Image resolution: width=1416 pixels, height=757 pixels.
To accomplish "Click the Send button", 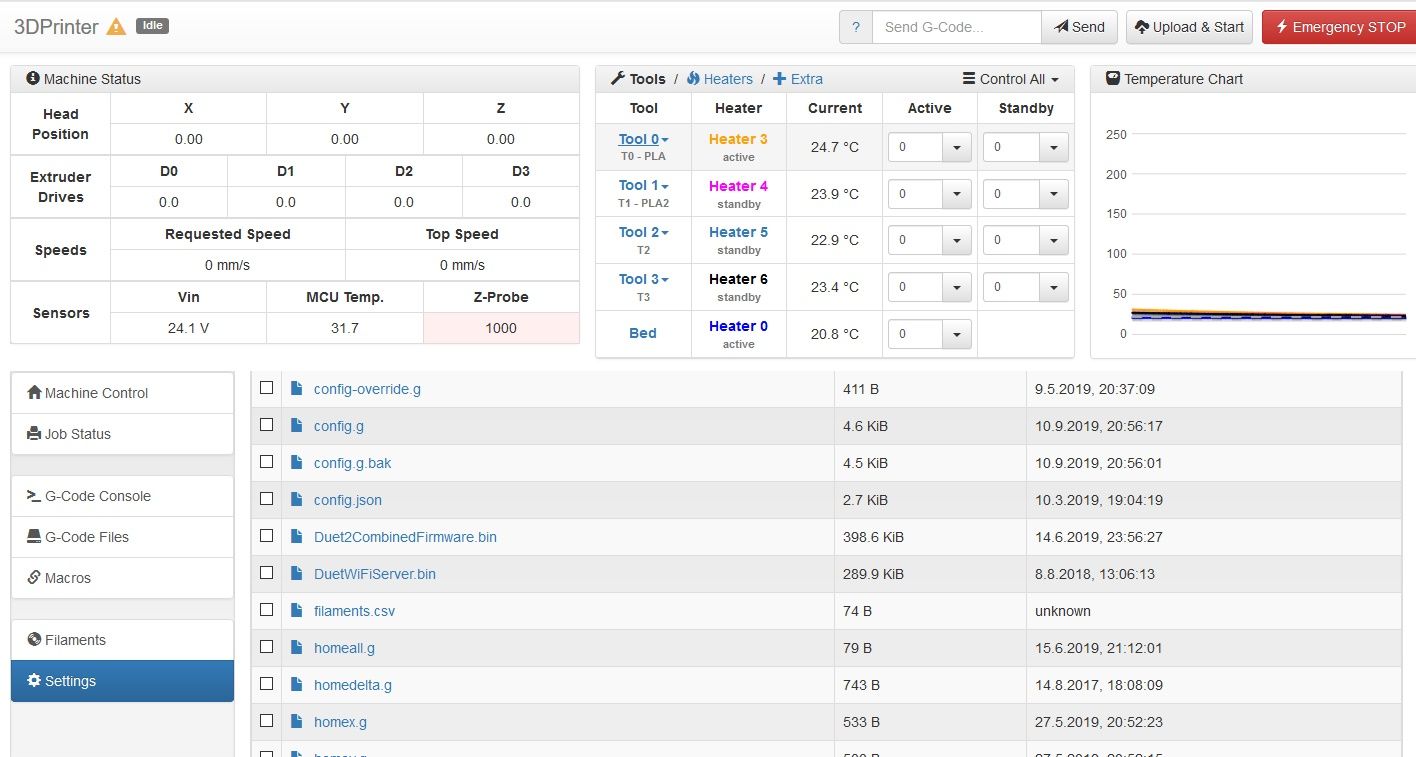I will pyautogui.click(x=1079, y=27).
